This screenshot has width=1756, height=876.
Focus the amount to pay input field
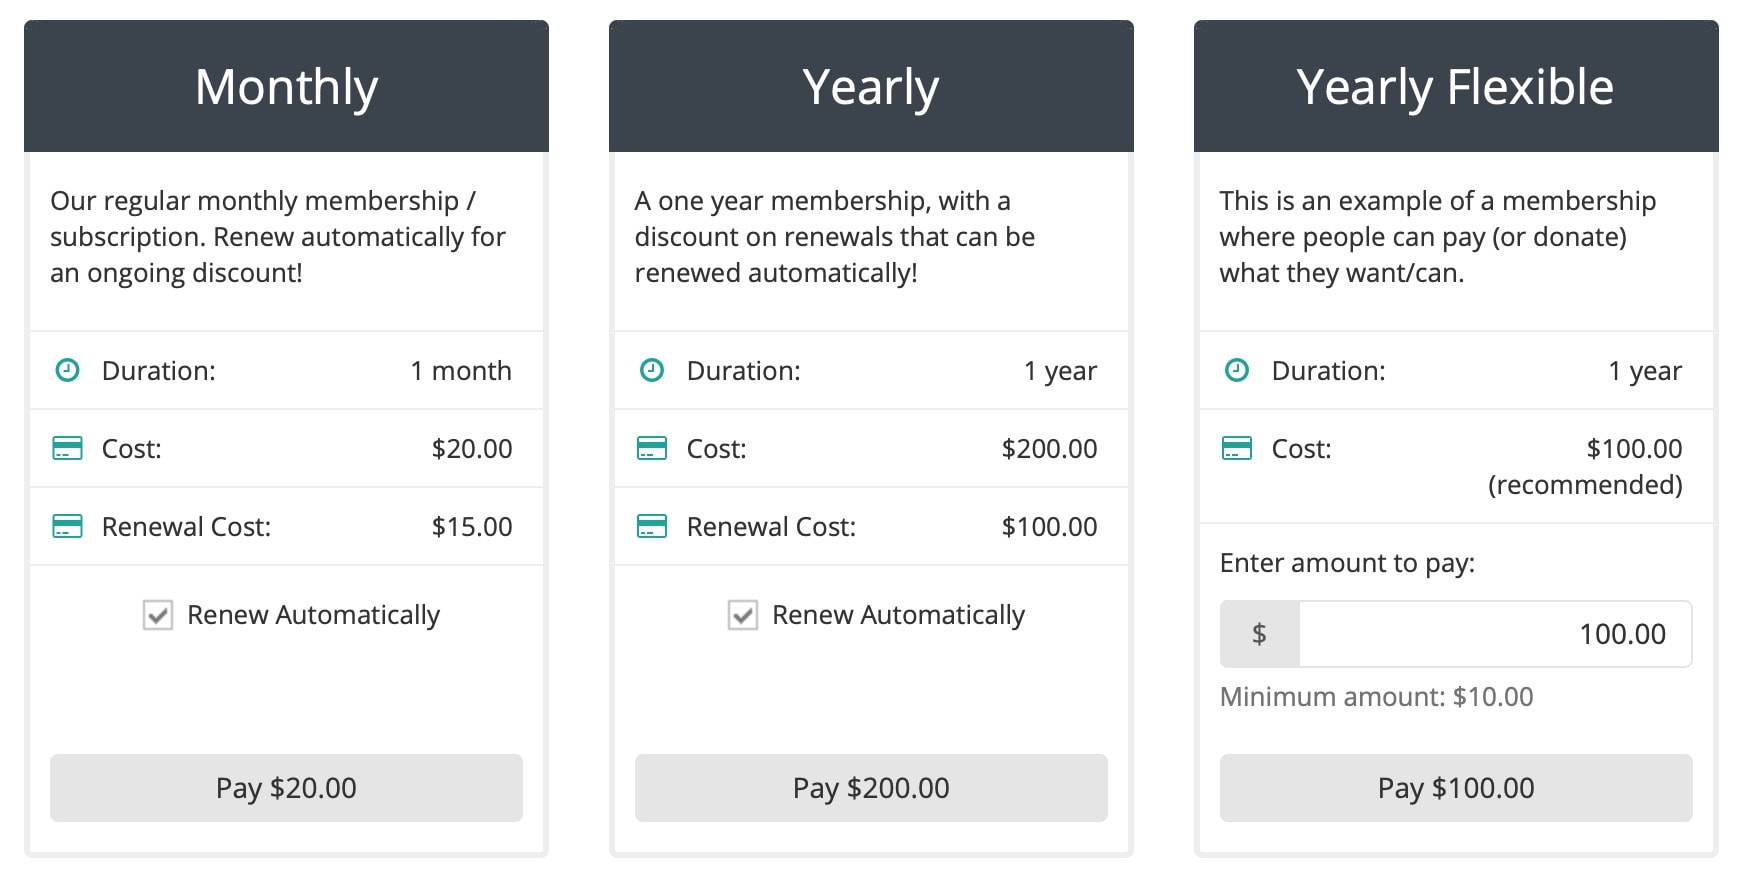point(1494,634)
